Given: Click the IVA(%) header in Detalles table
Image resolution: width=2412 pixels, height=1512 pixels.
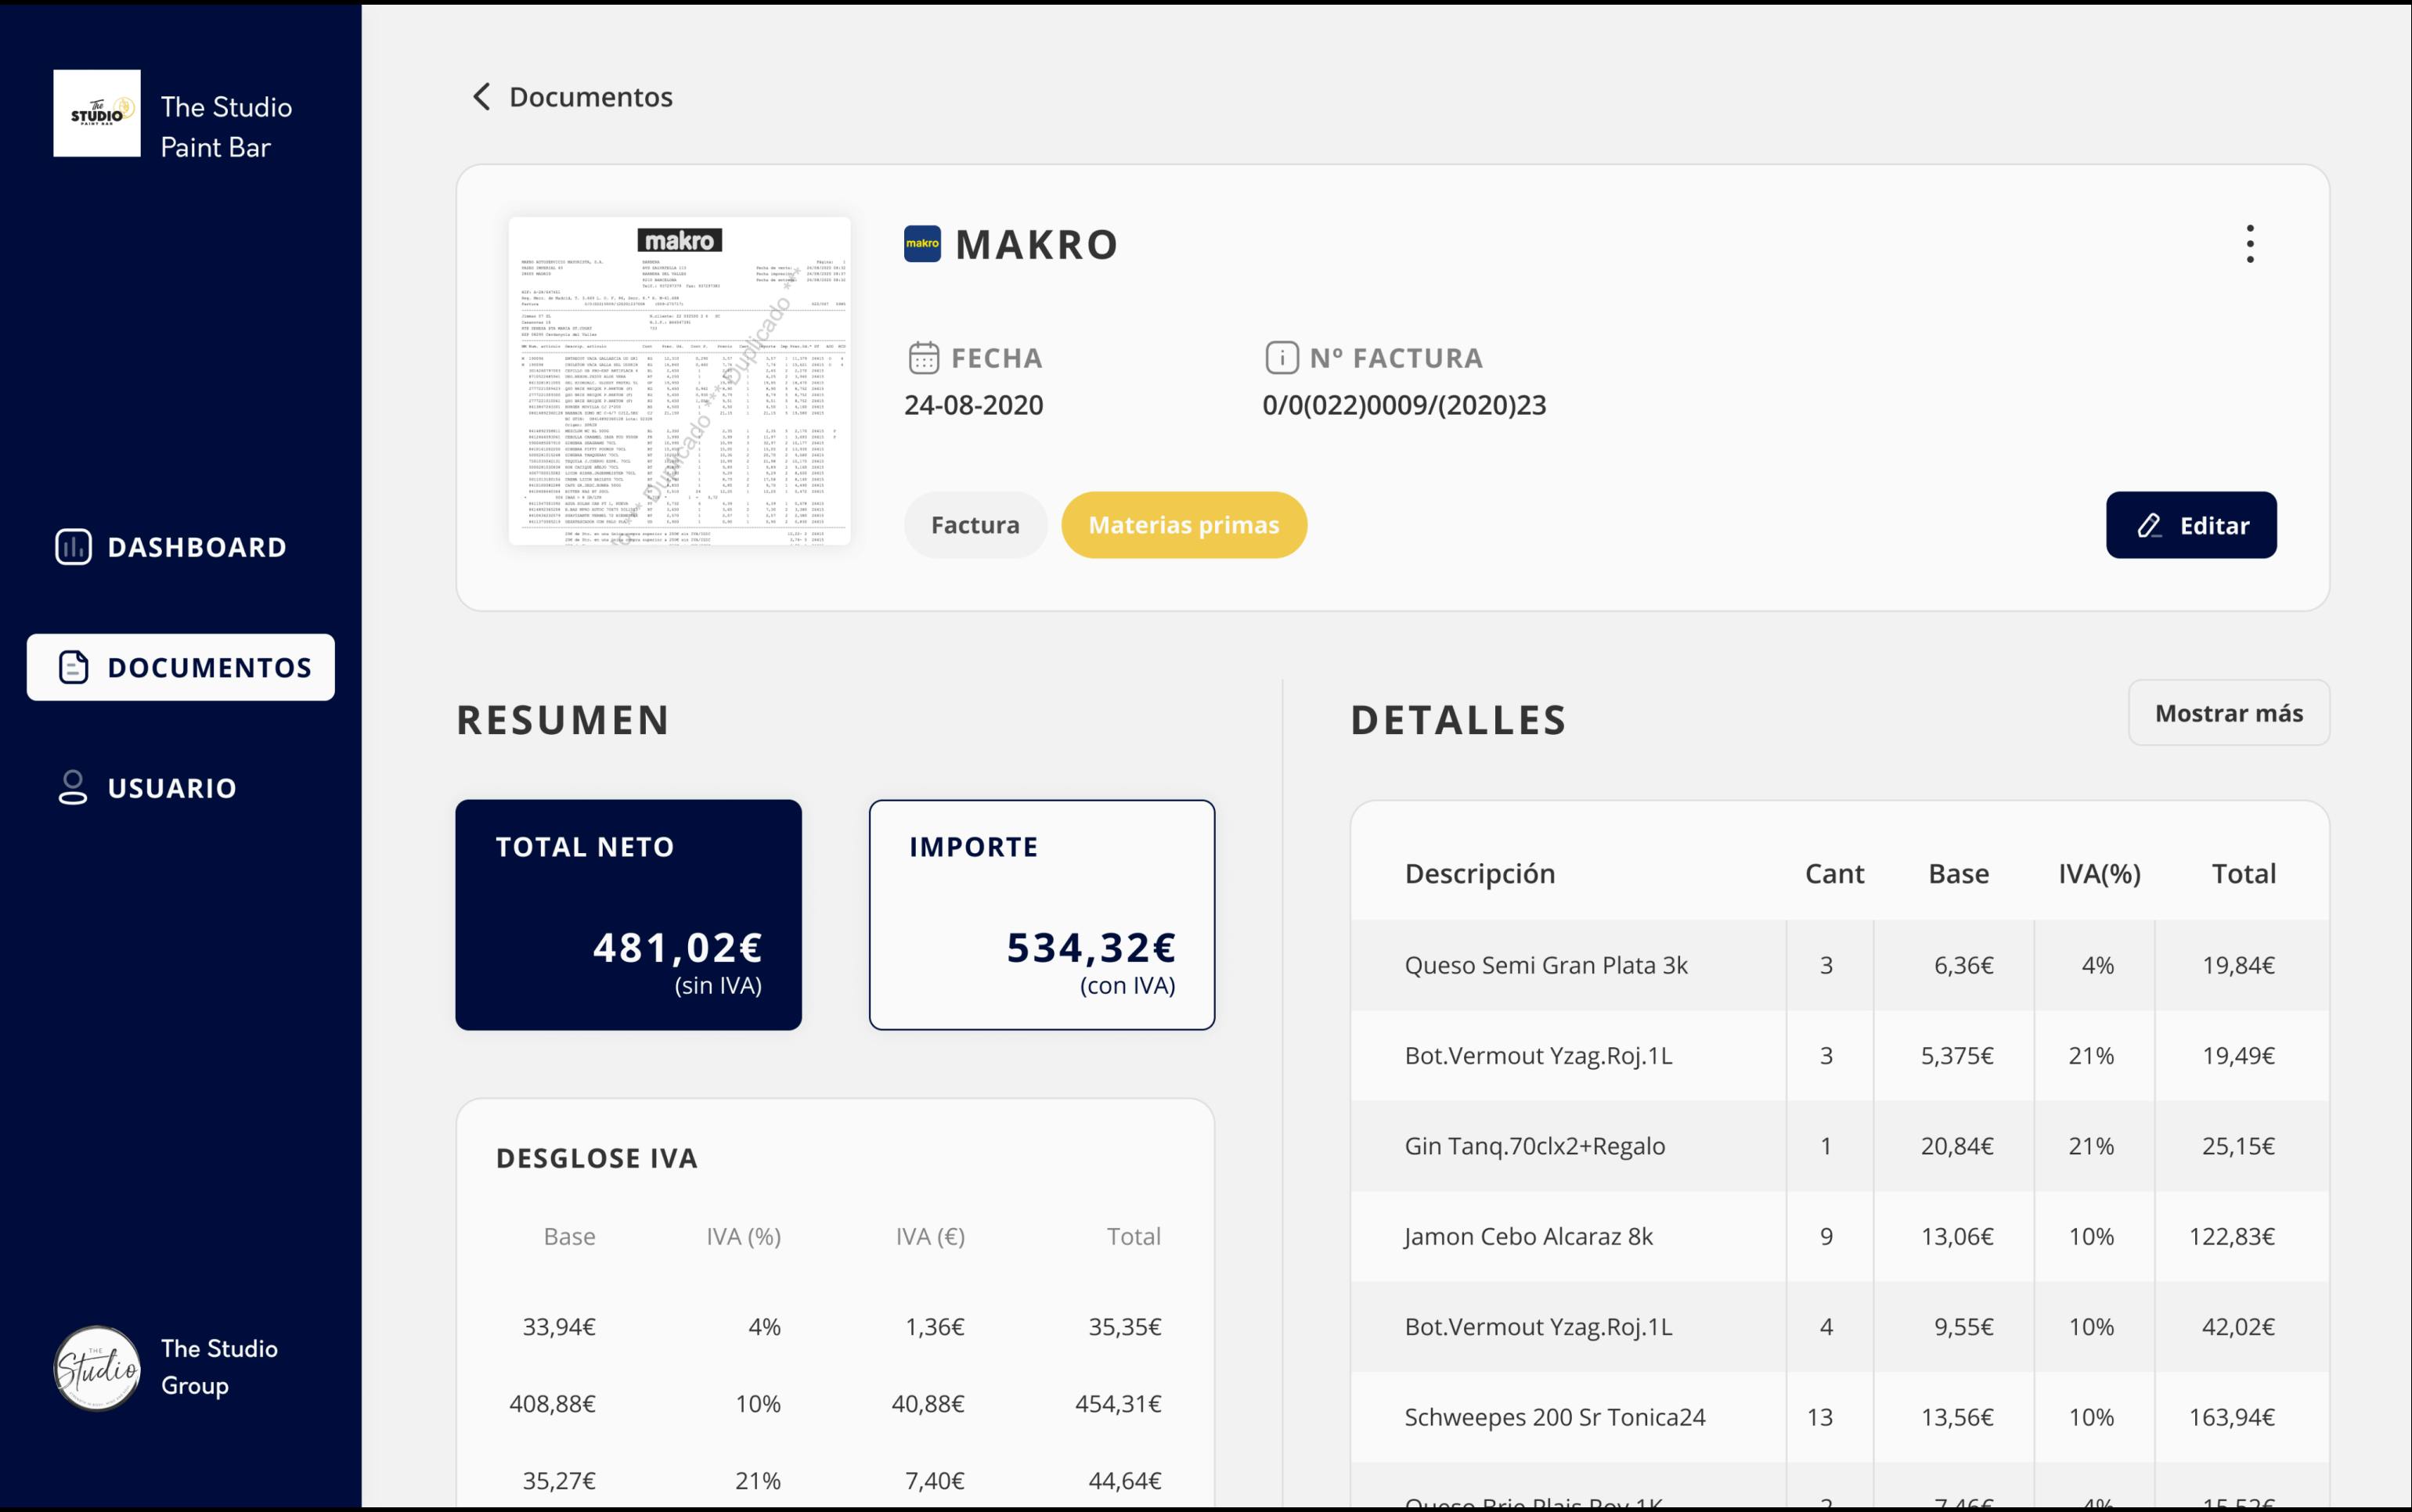Looking at the screenshot, I should coord(2099,874).
